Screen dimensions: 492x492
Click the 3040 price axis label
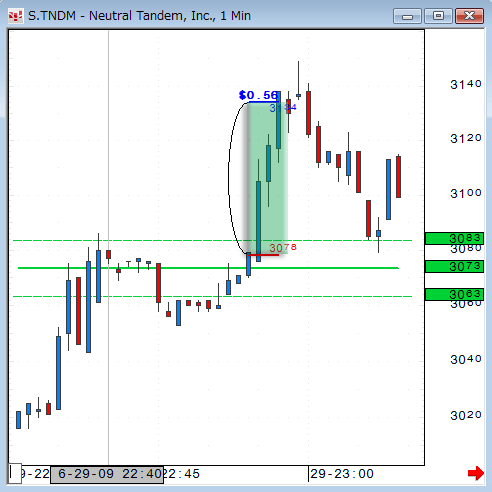(466, 360)
